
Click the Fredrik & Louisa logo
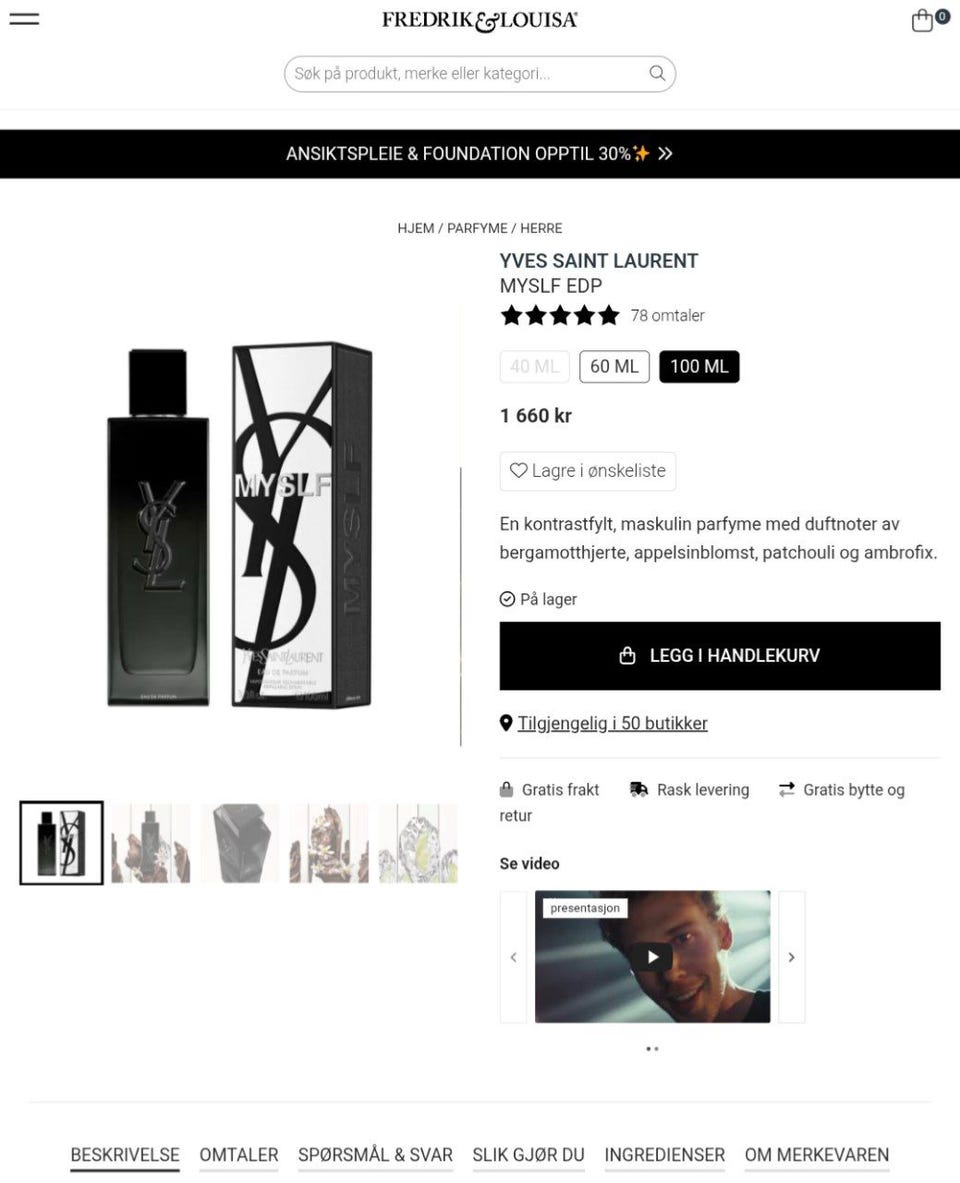480,20
